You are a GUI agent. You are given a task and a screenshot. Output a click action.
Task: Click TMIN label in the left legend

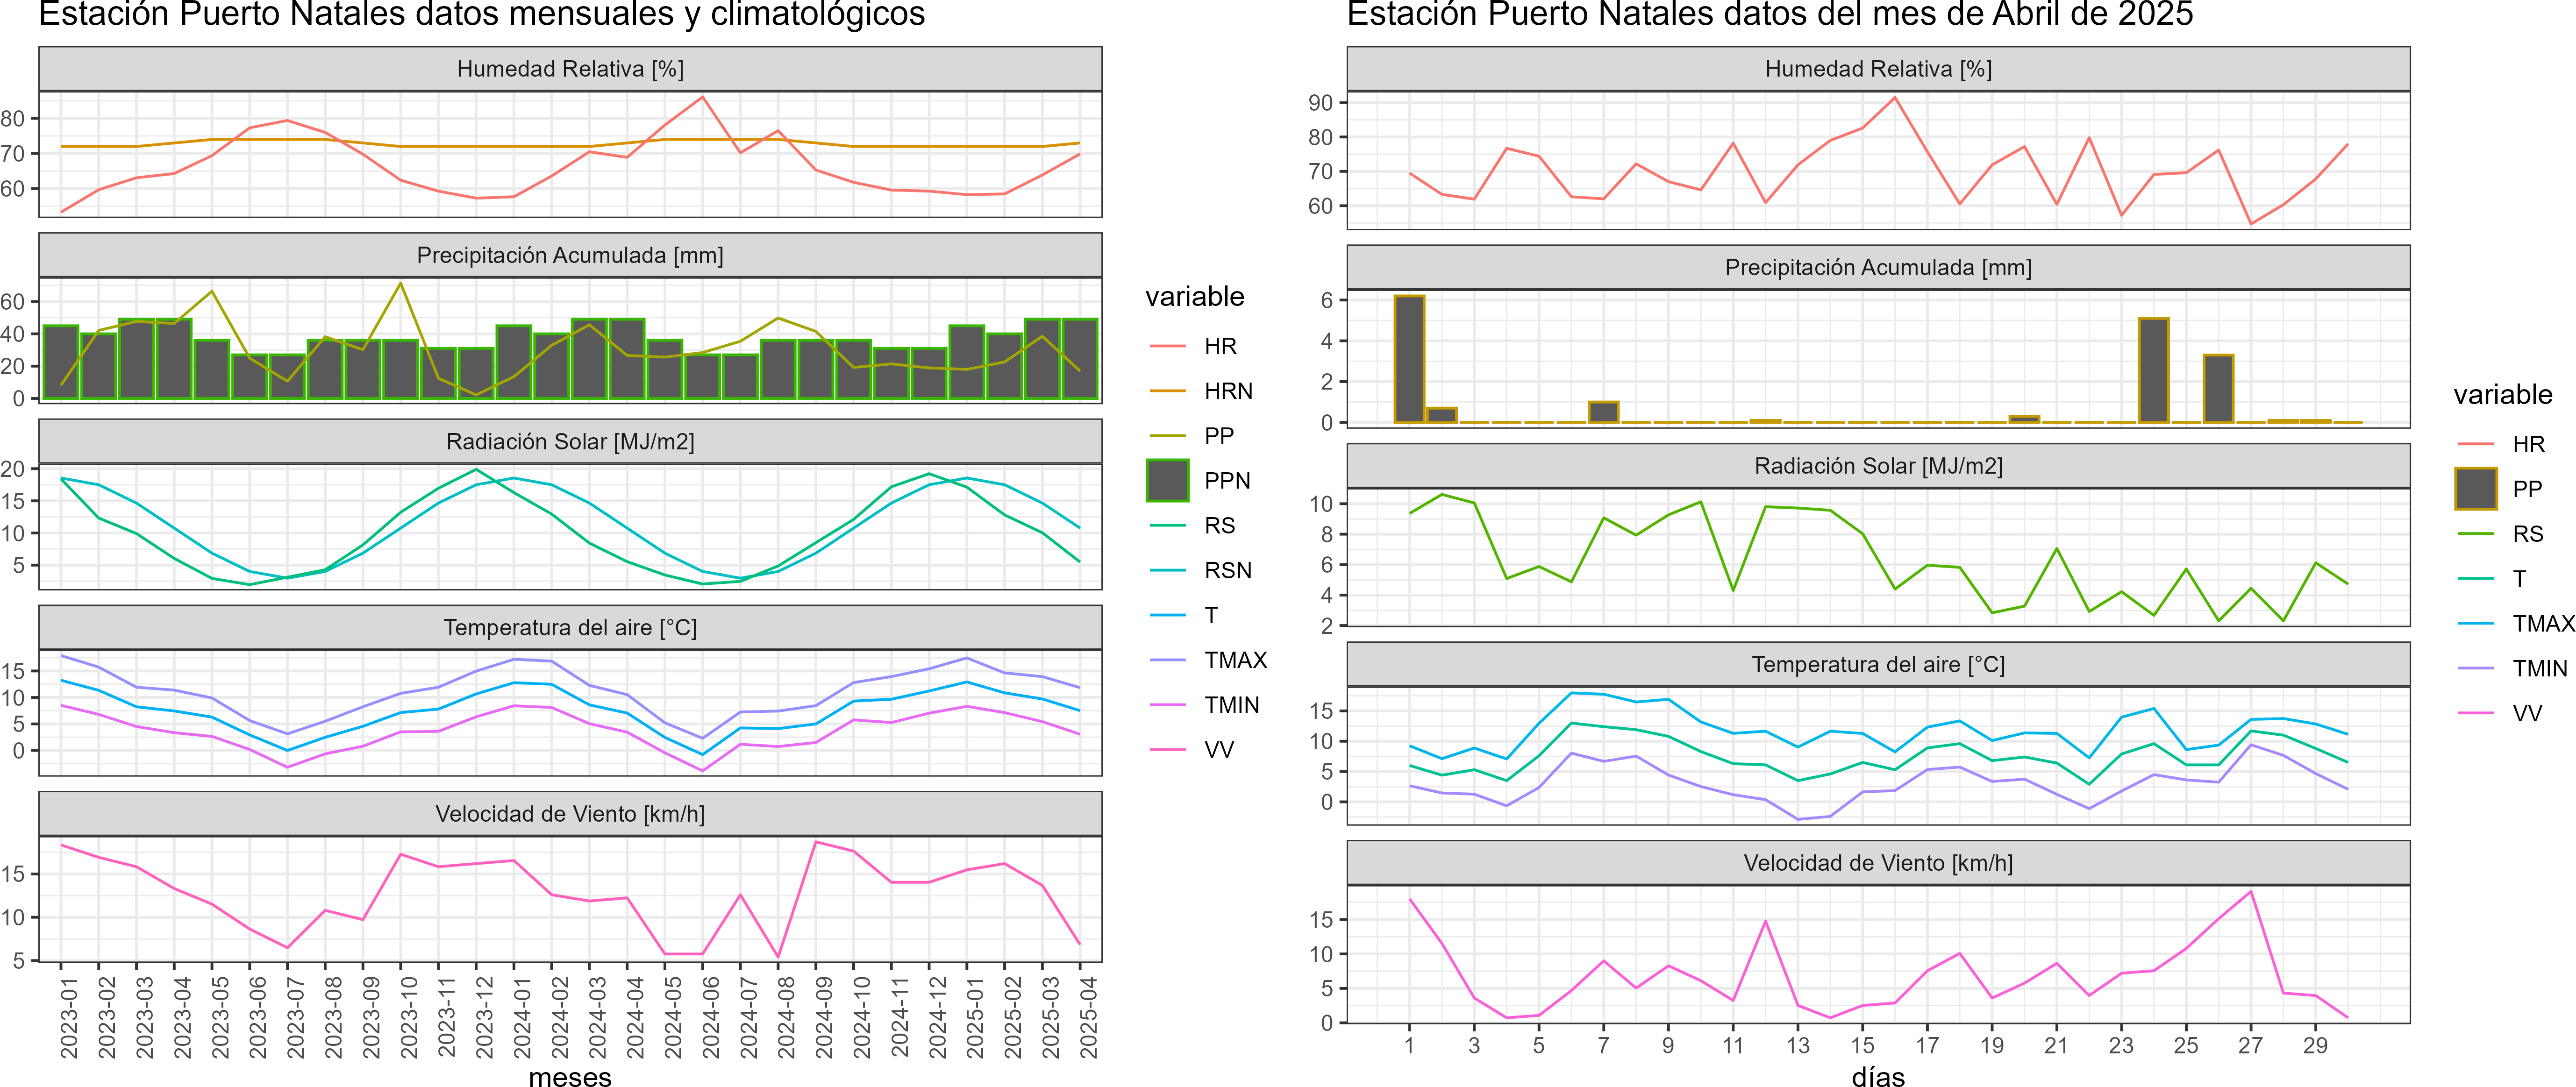pyautogui.click(x=1232, y=705)
